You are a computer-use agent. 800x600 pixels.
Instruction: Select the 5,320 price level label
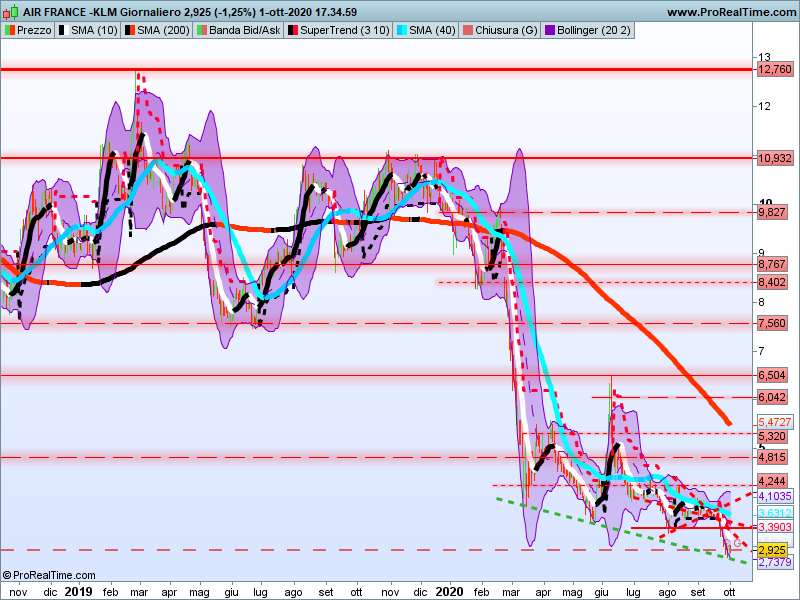click(771, 436)
